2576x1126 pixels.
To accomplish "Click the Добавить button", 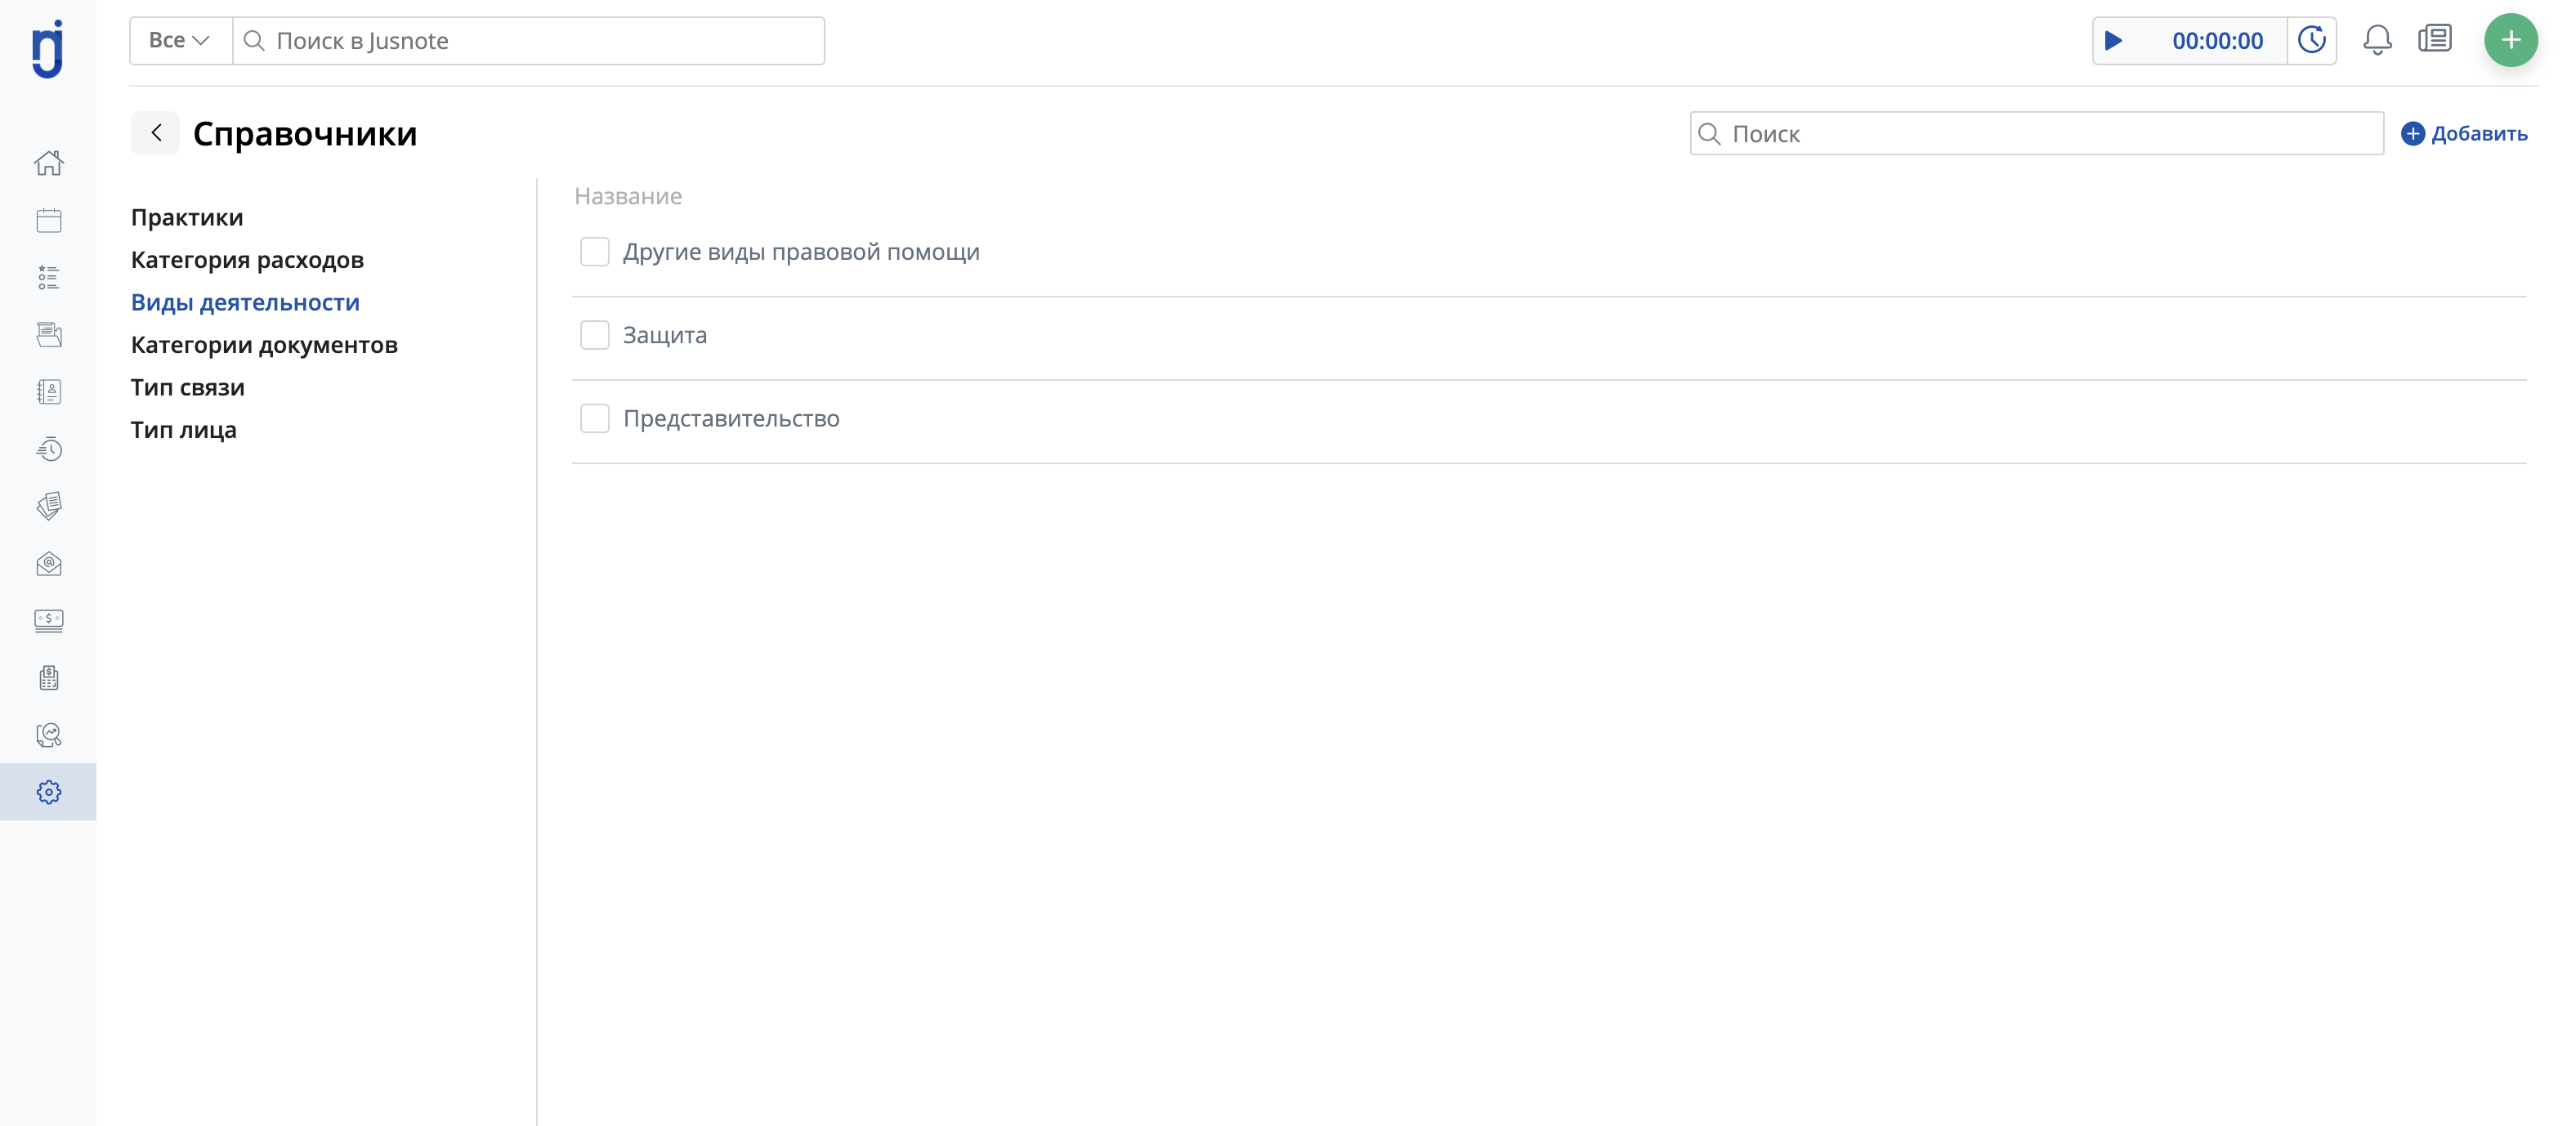I will 2464,133.
